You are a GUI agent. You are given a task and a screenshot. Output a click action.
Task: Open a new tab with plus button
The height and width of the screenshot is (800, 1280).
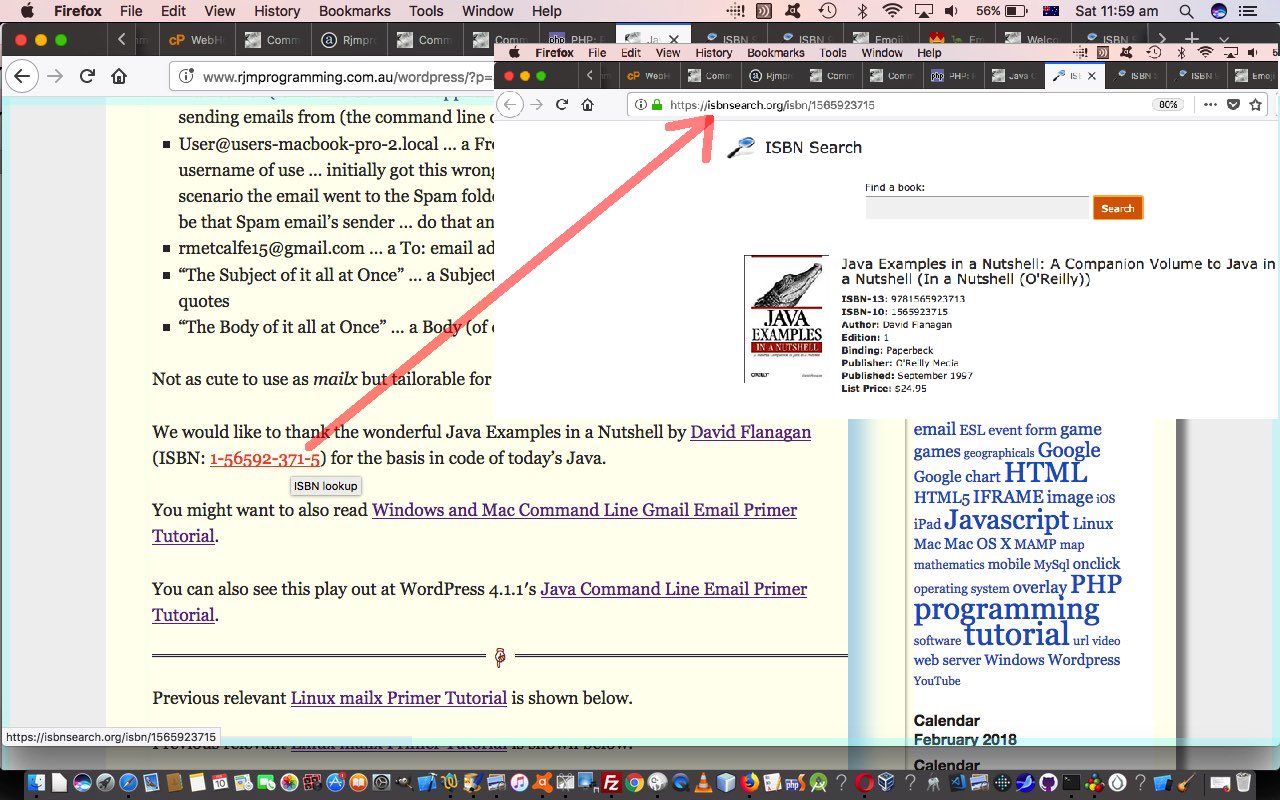point(1192,40)
